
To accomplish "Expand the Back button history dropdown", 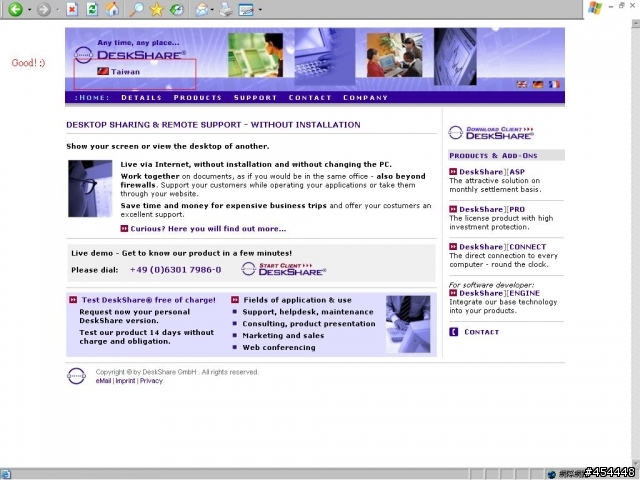I will pyautogui.click(x=29, y=9).
